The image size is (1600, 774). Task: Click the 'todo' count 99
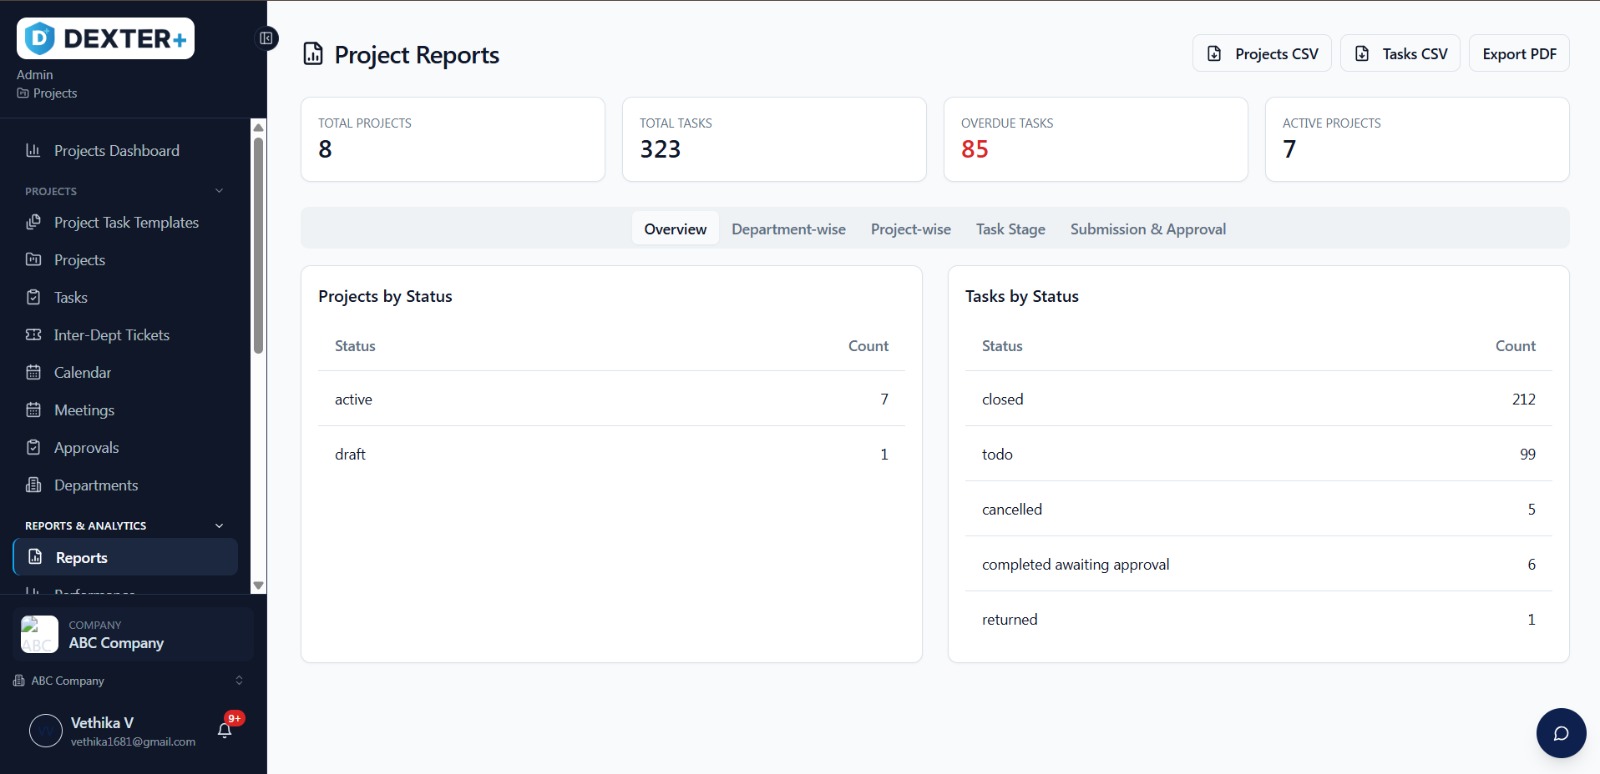click(x=1527, y=454)
